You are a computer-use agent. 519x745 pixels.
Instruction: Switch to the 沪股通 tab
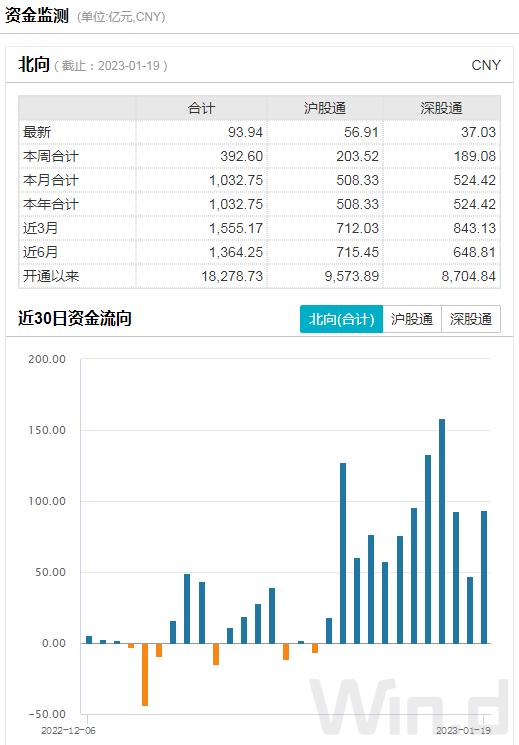point(412,319)
